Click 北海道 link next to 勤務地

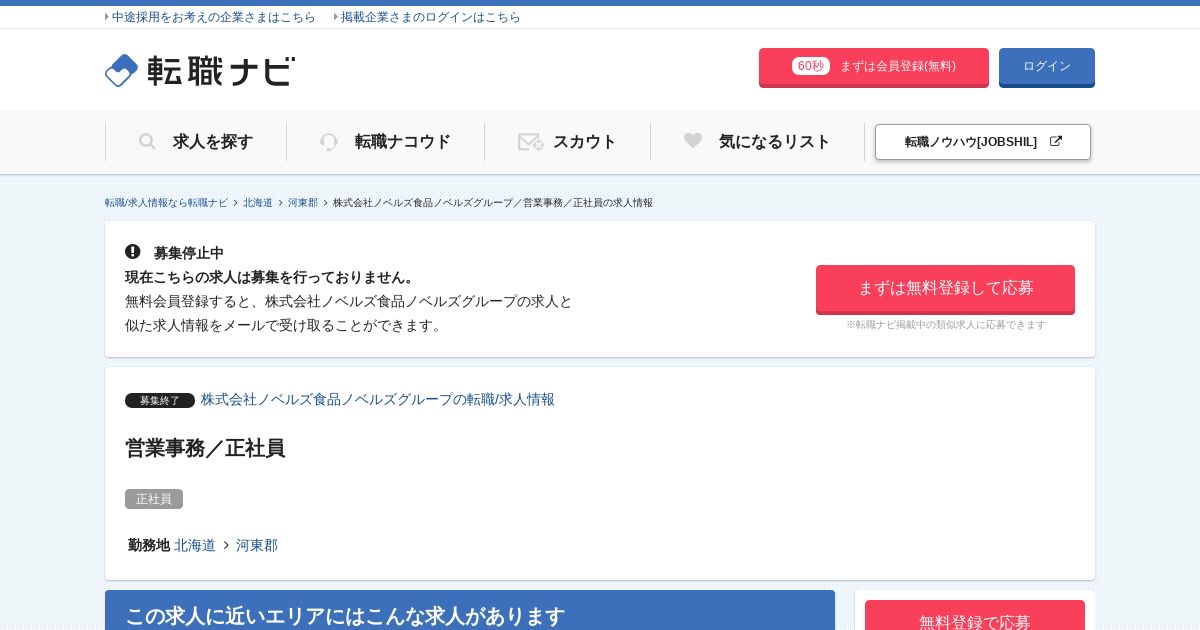pyautogui.click(x=195, y=545)
